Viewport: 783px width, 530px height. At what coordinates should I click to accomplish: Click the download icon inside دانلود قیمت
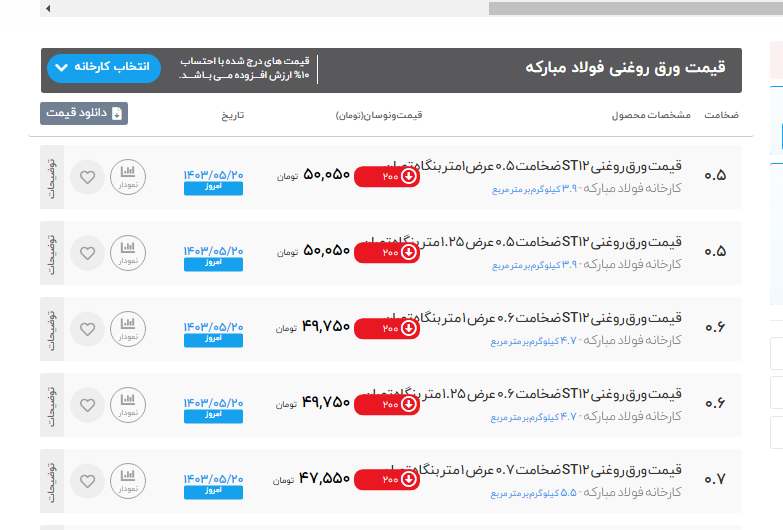coord(116,114)
